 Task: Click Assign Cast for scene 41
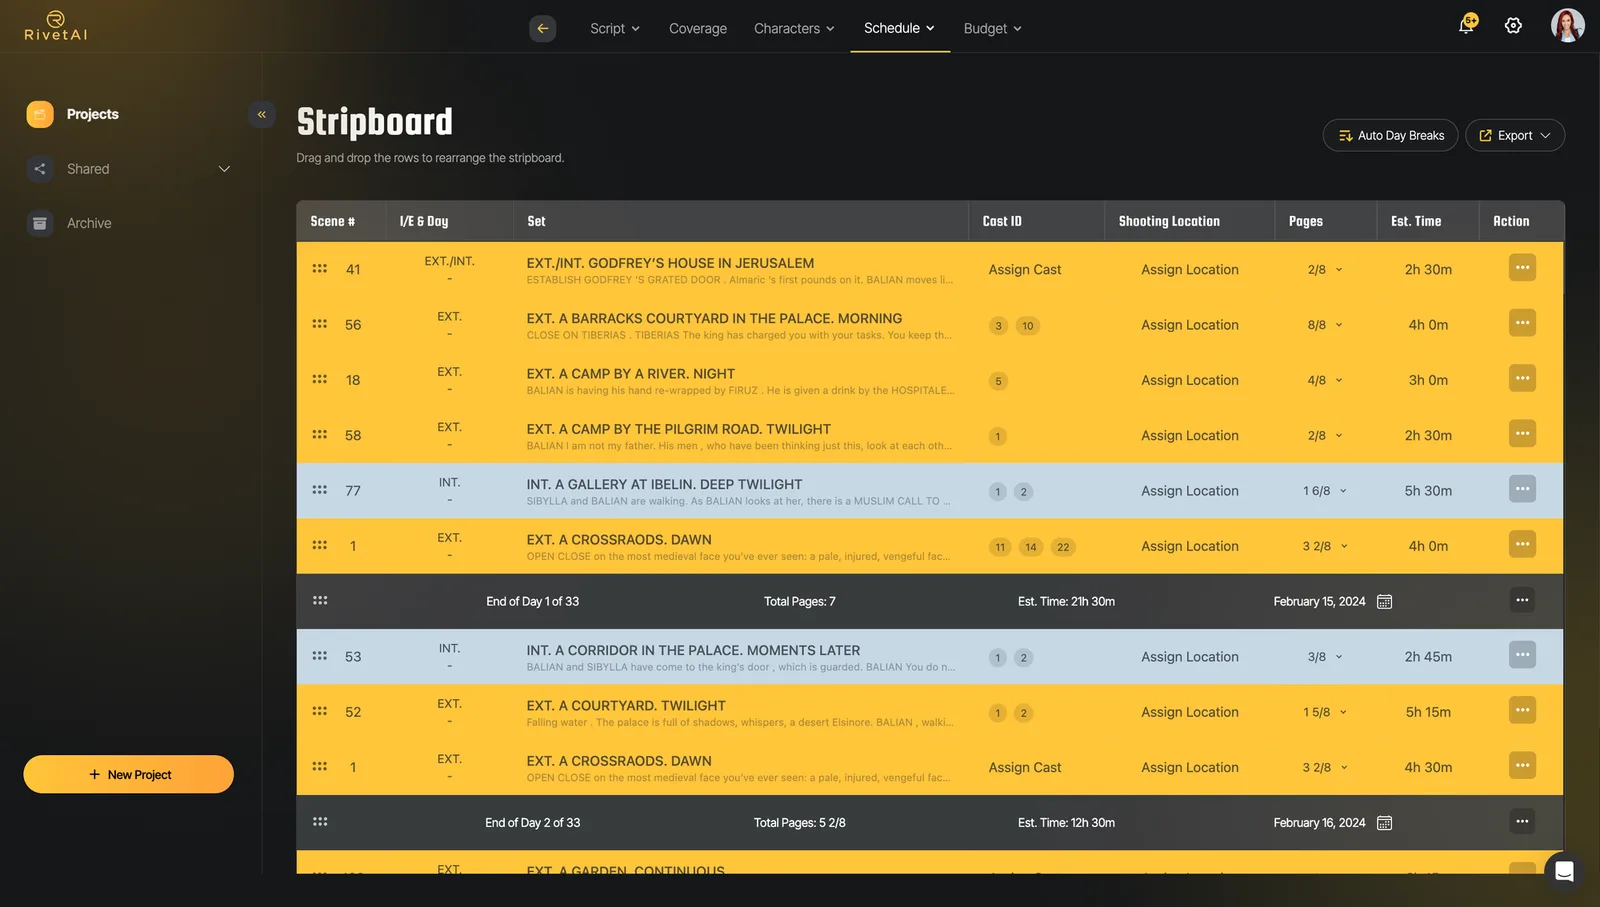click(1025, 270)
